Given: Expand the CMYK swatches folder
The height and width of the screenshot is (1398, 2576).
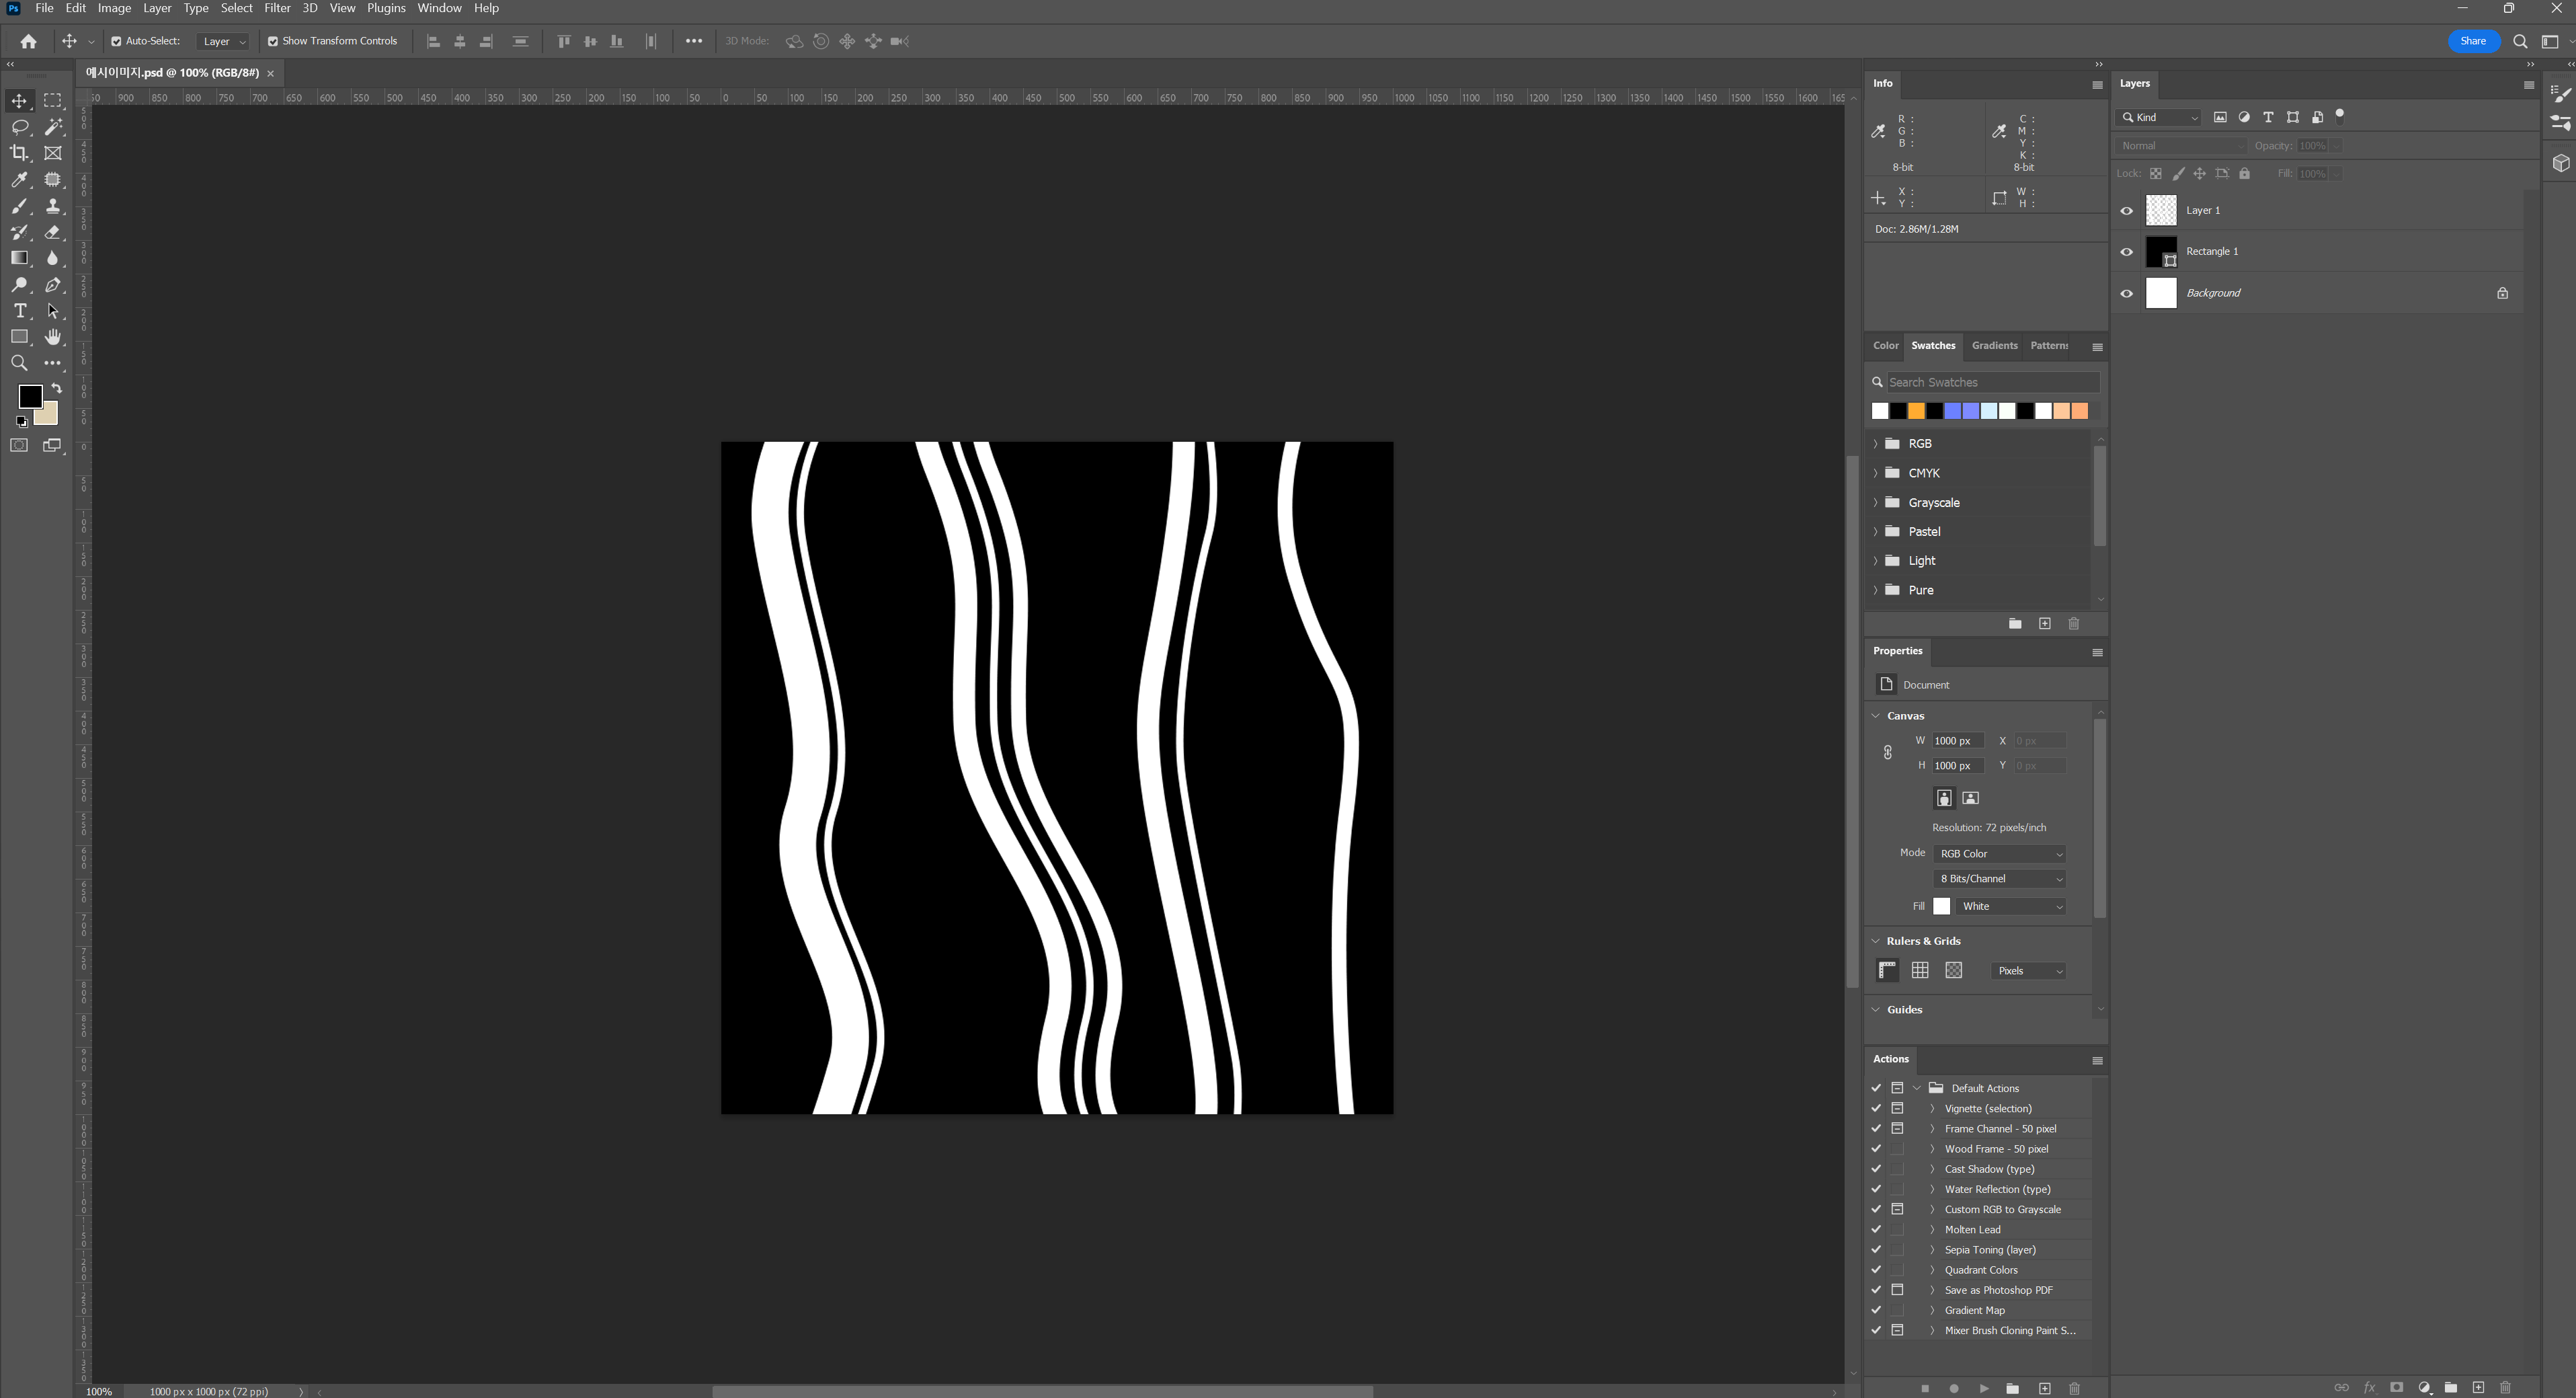Looking at the screenshot, I should click(x=1875, y=473).
